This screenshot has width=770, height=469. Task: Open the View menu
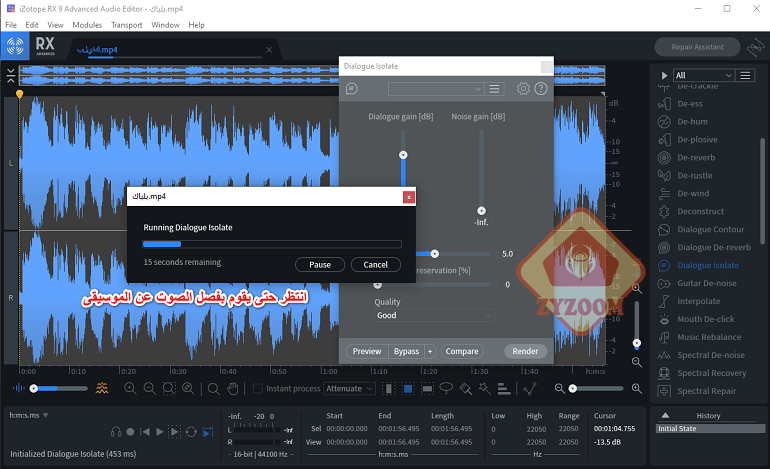(55, 25)
